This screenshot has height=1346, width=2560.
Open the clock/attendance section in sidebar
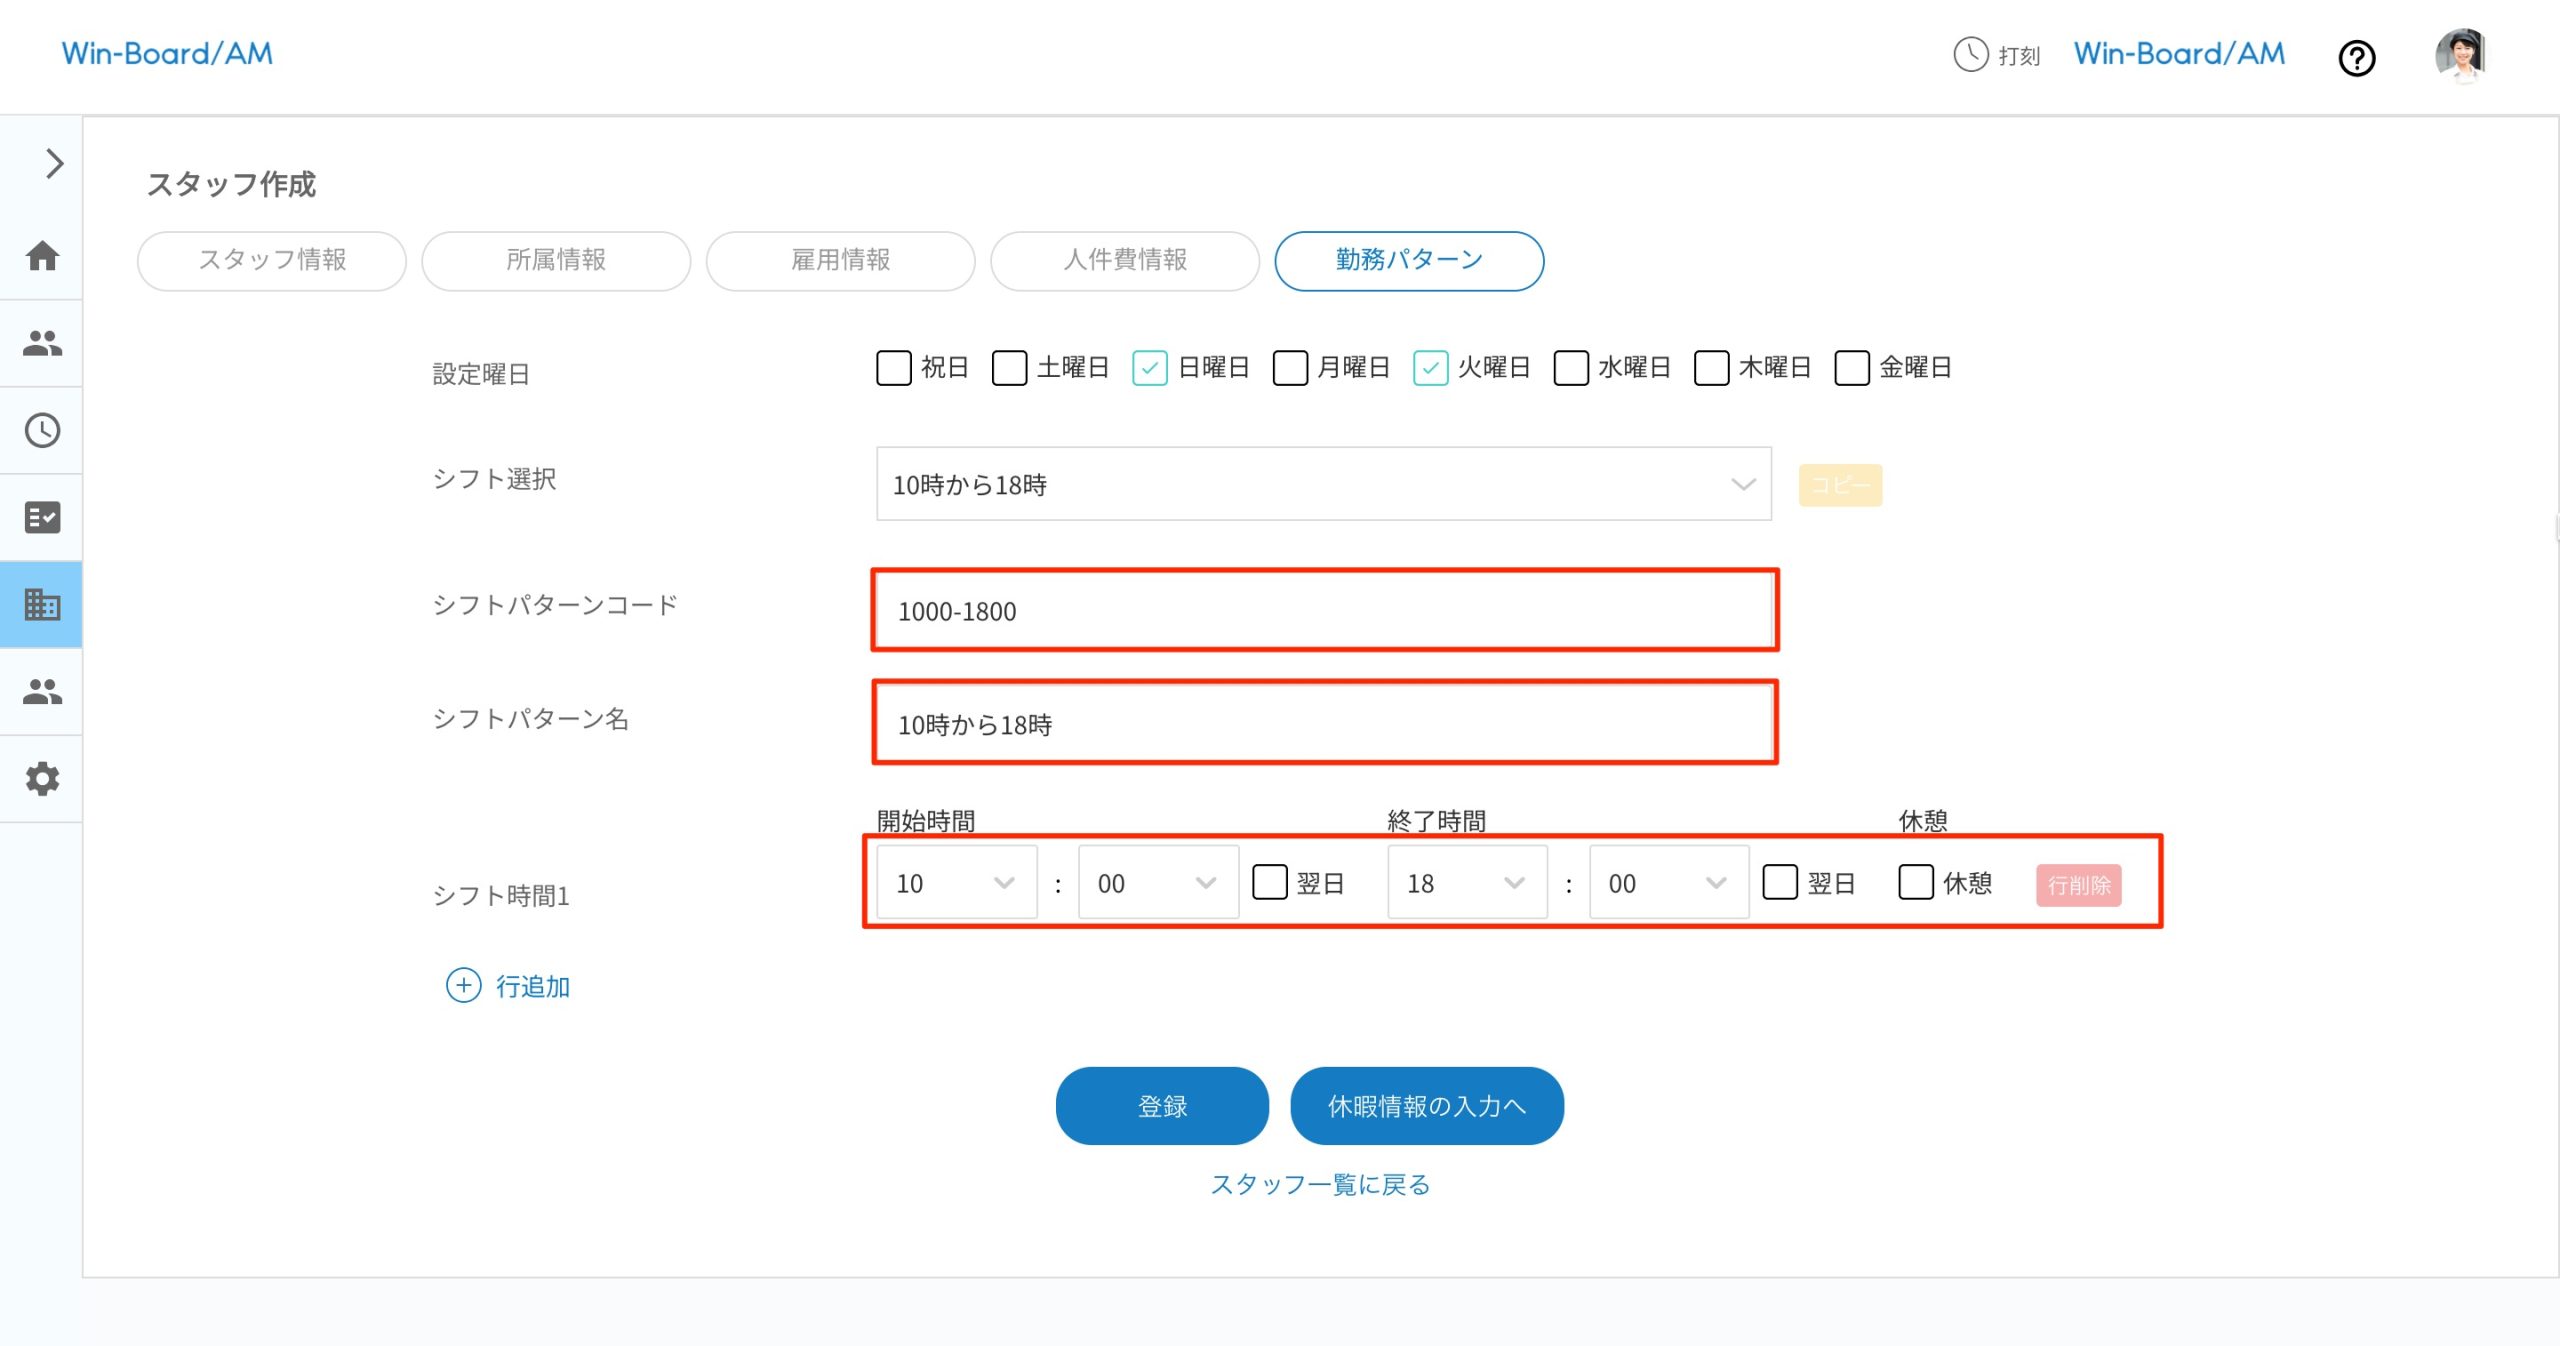click(x=41, y=430)
